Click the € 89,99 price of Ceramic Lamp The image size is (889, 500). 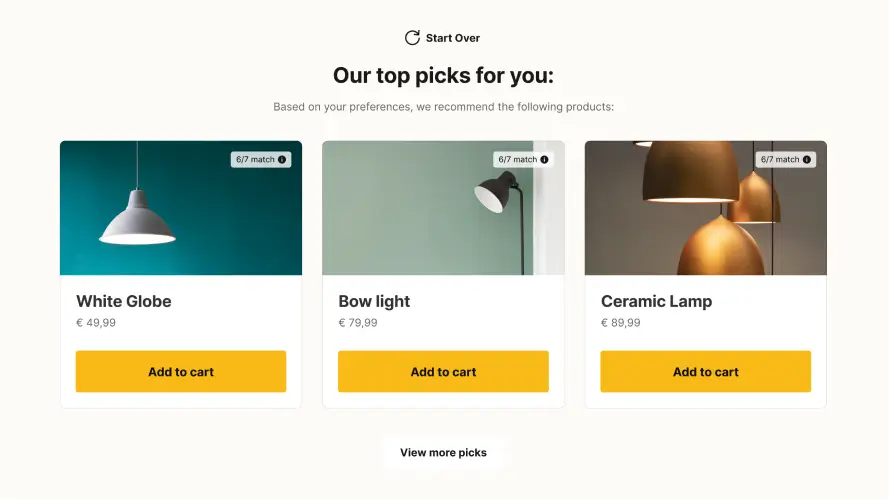(621, 323)
